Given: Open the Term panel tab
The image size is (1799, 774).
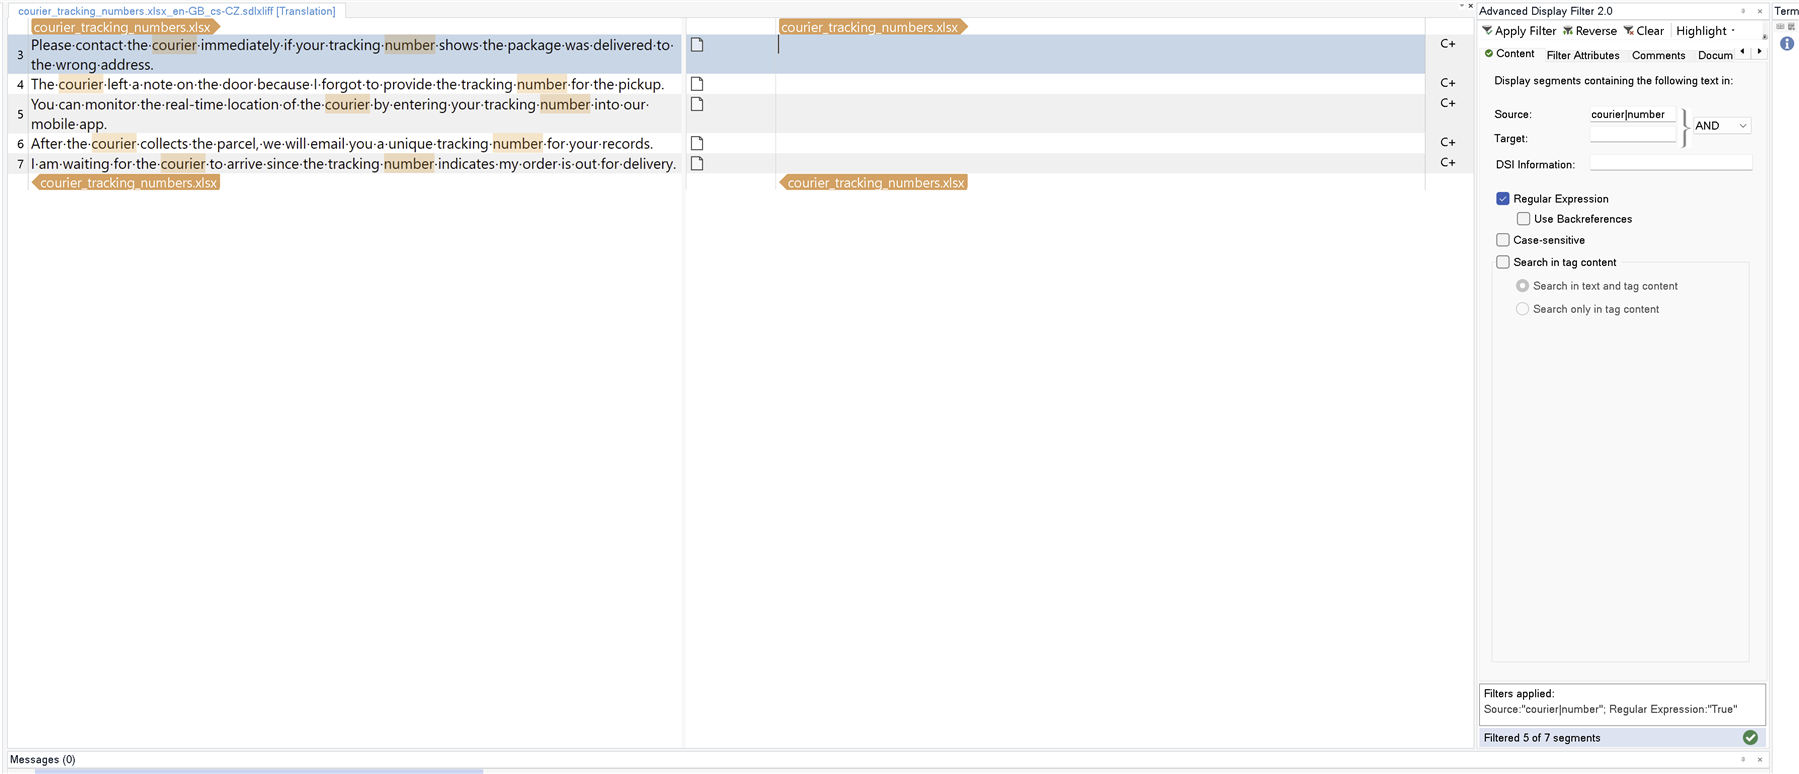Looking at the screenshot, I should [1786, 11].
